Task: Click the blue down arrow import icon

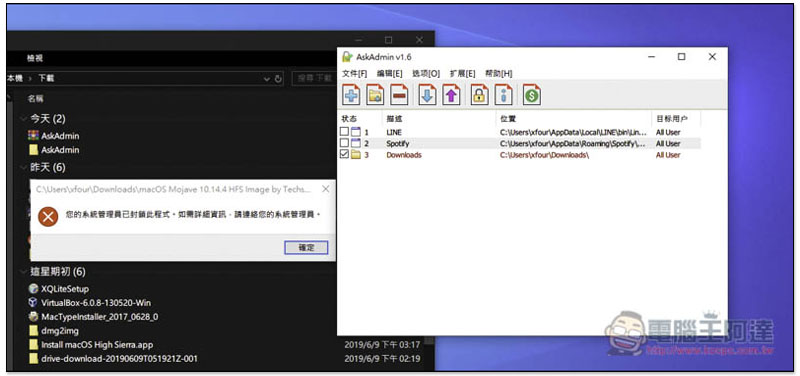Action: (427, 95)
